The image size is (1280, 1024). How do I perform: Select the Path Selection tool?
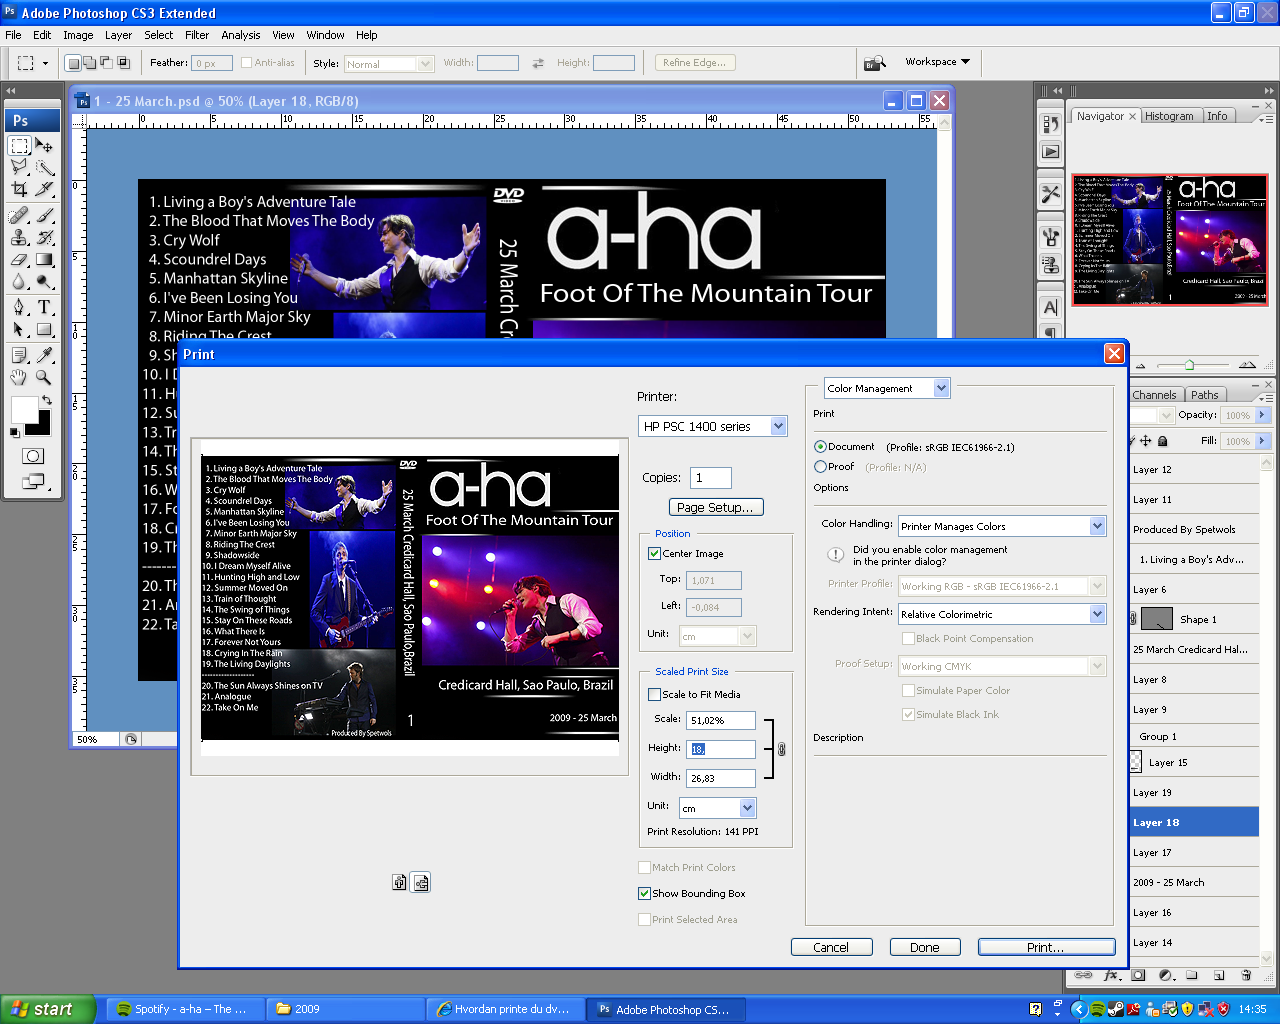tap(19, 329)
